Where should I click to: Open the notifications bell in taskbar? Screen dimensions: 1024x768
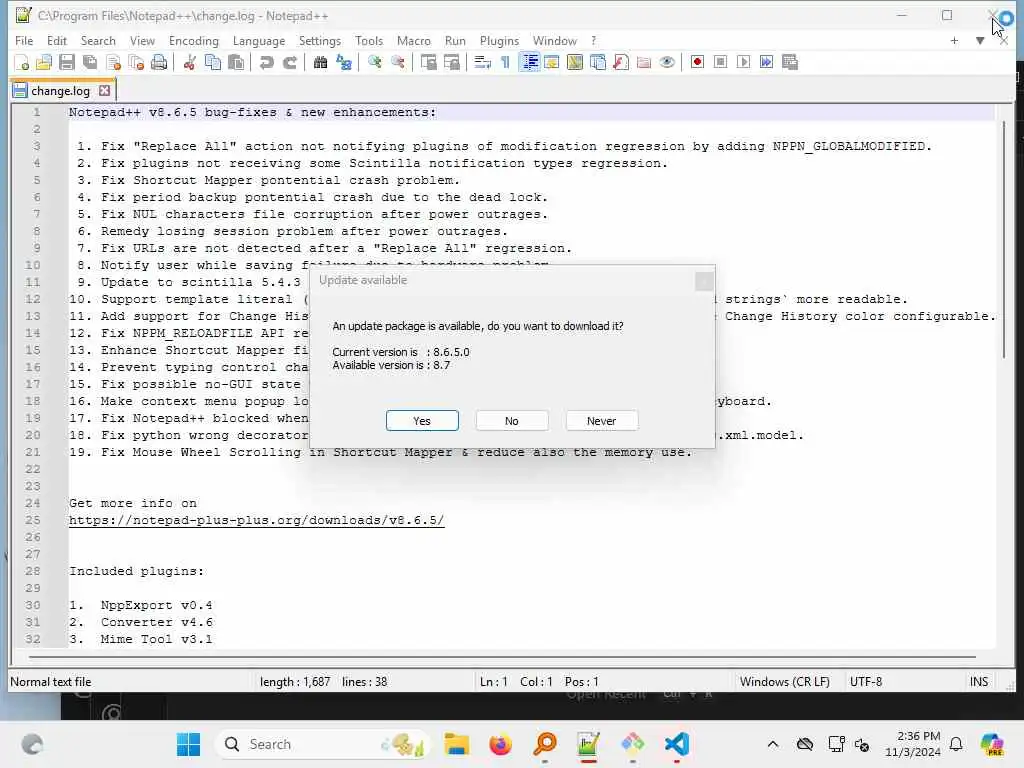tap(956, 744)
